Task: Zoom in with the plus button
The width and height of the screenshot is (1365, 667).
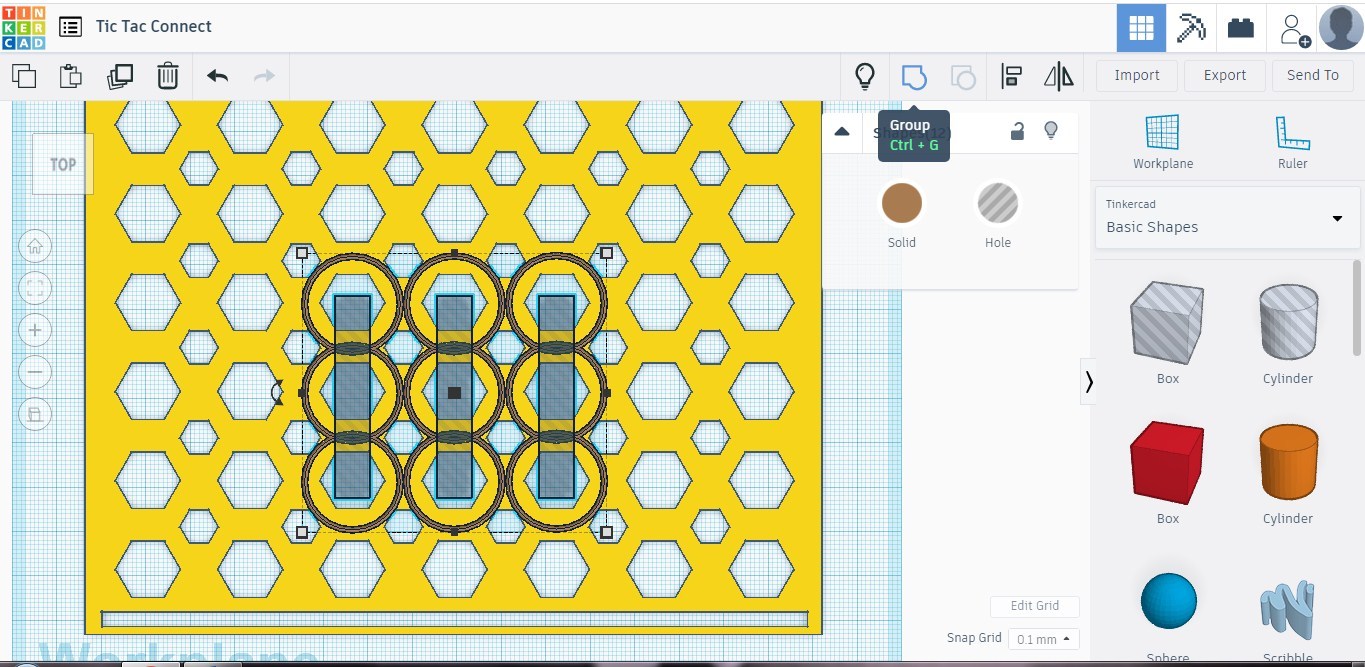Action: (35, 331)
